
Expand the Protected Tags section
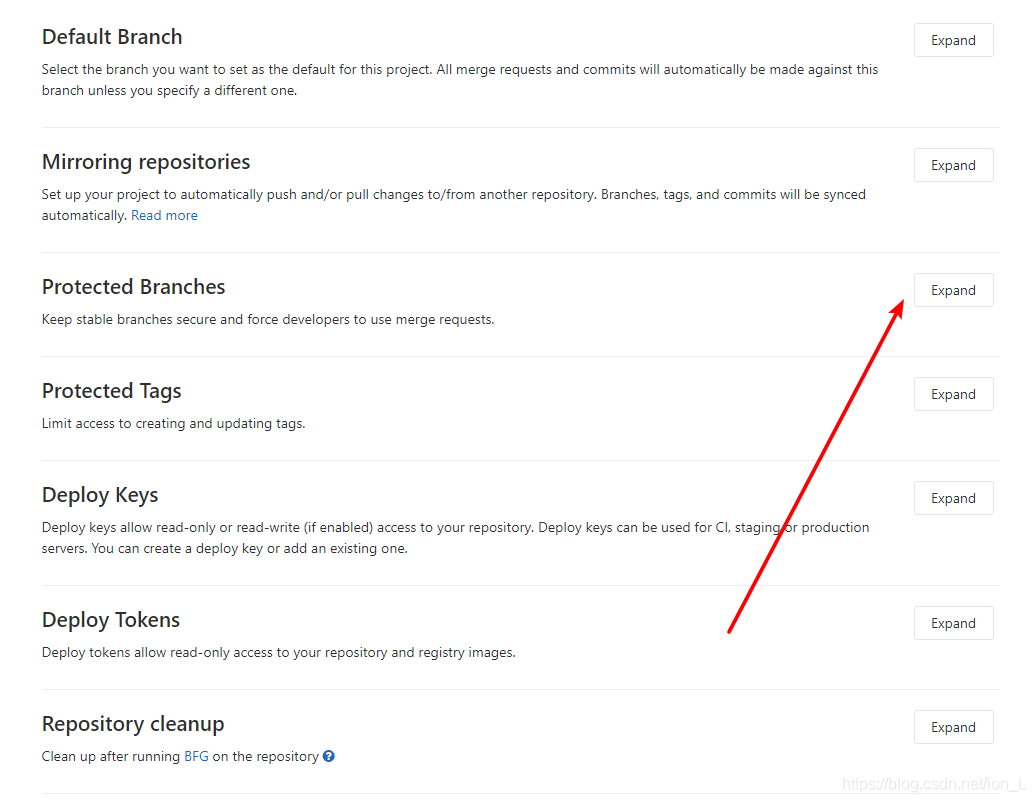click(x=953, y=394)
